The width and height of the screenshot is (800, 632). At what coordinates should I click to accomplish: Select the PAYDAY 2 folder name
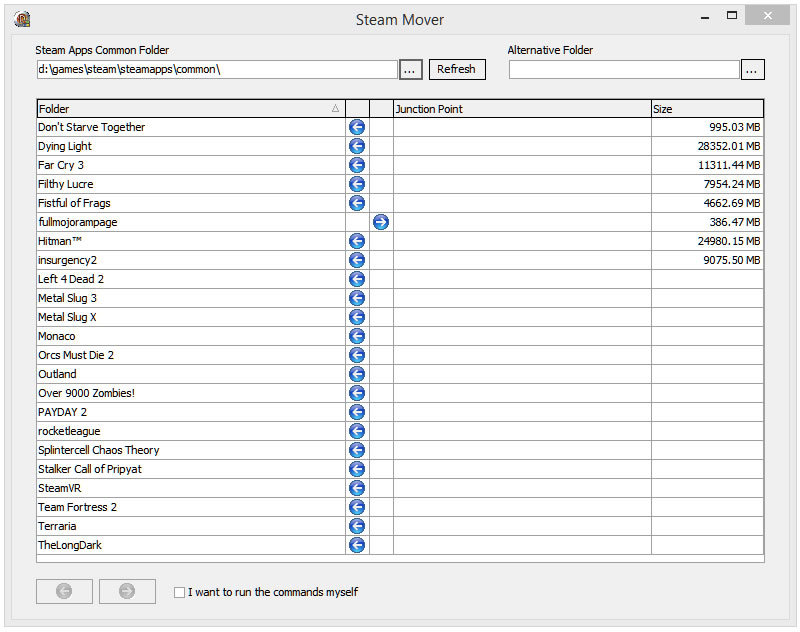coord(63,413)
